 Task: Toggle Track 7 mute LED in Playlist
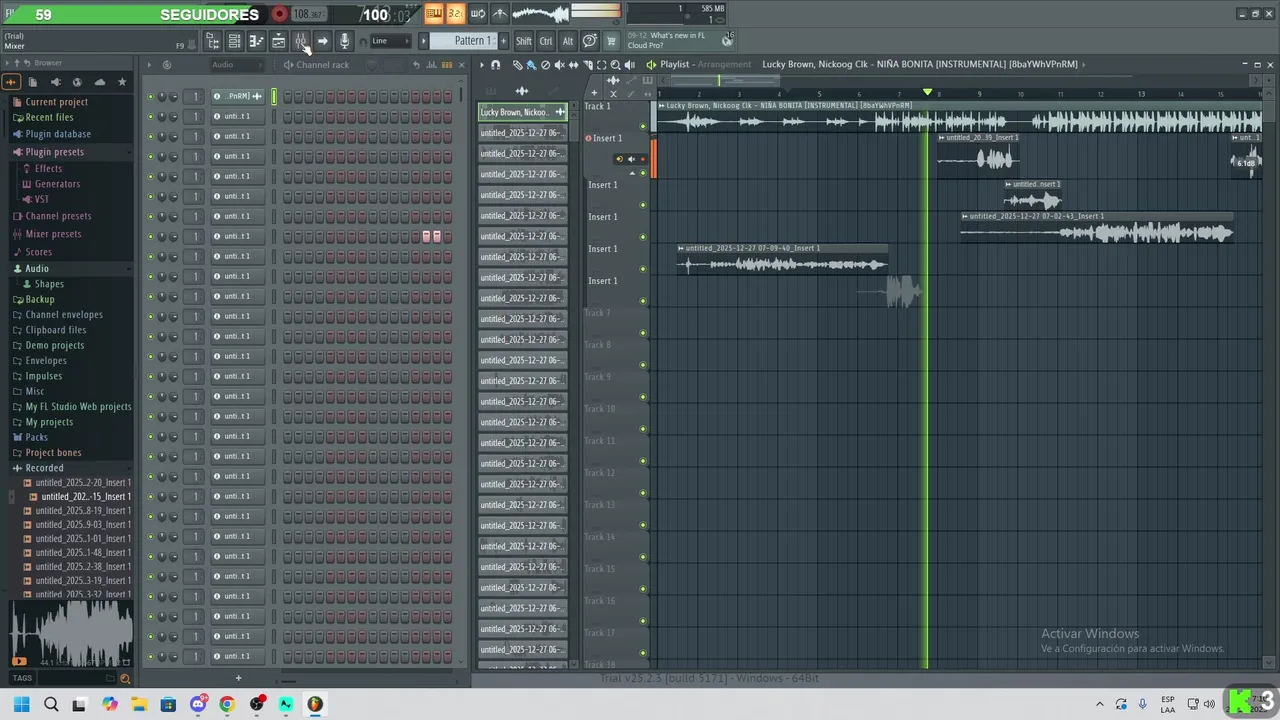[x=643, y=333]
